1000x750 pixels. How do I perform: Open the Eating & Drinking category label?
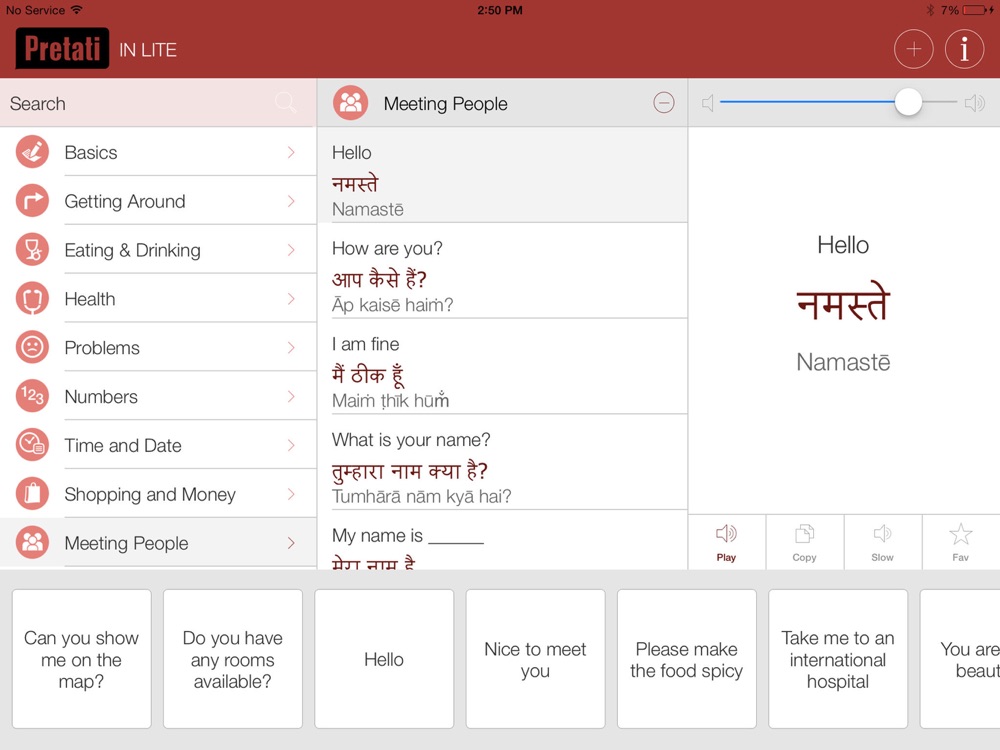[133, 250]
